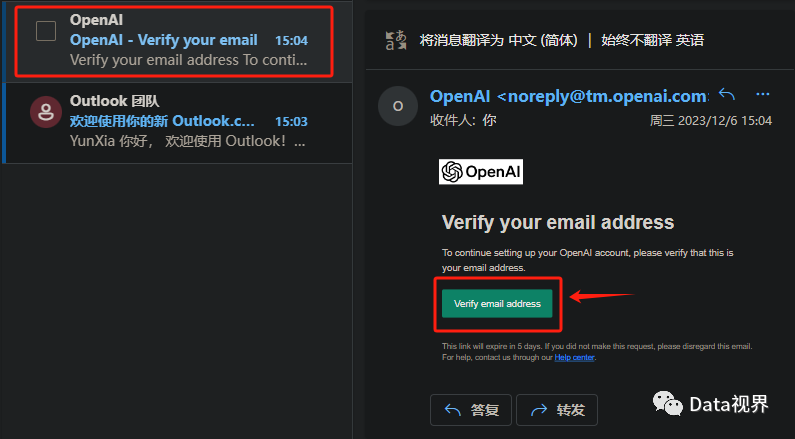The height and width of the screenshot is (439, 795).
Task: Click the reply arrow icon beside sender address
Action: coord(727,94)
